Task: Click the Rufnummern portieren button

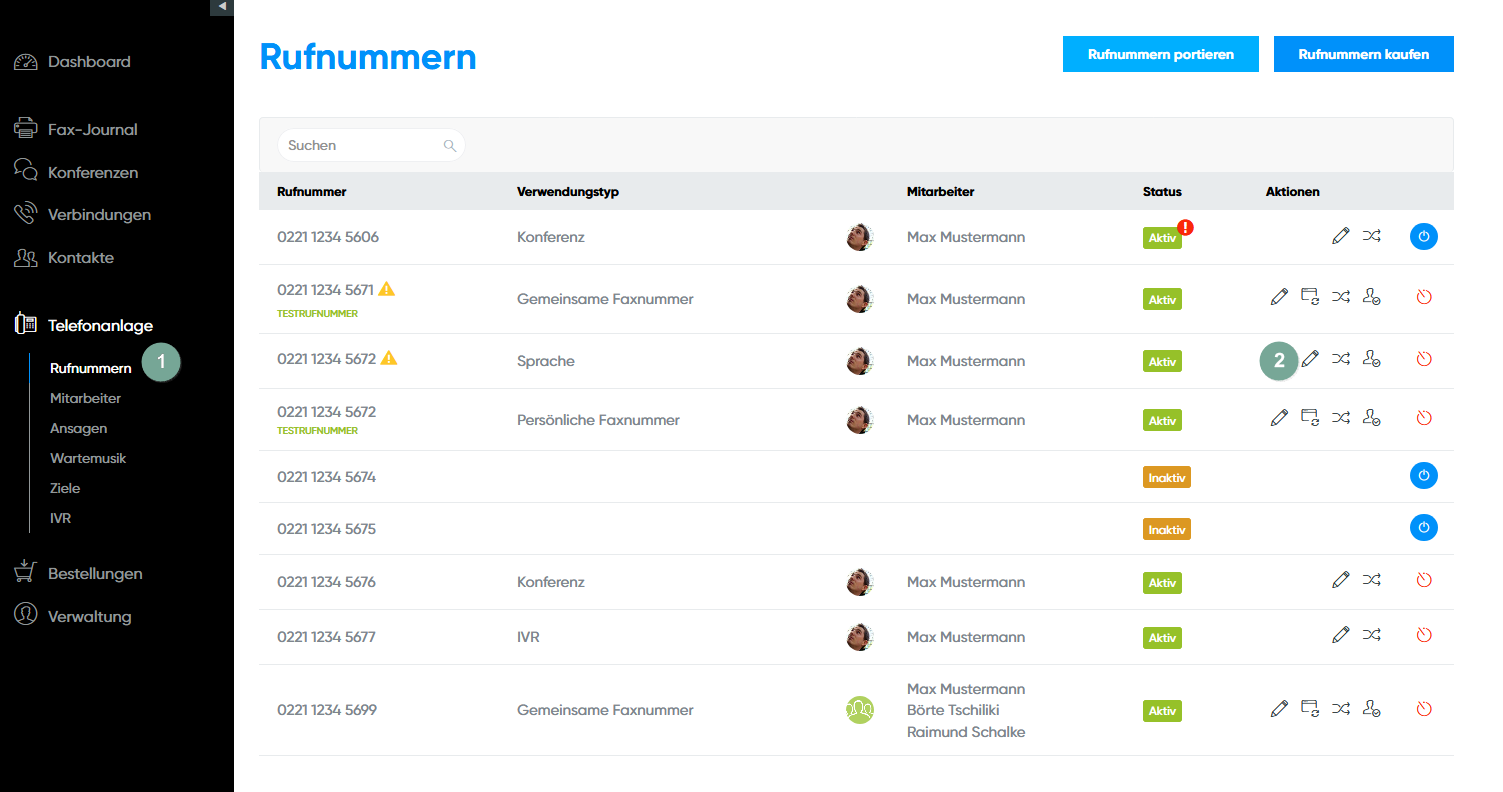Action: coord(1160,55)
